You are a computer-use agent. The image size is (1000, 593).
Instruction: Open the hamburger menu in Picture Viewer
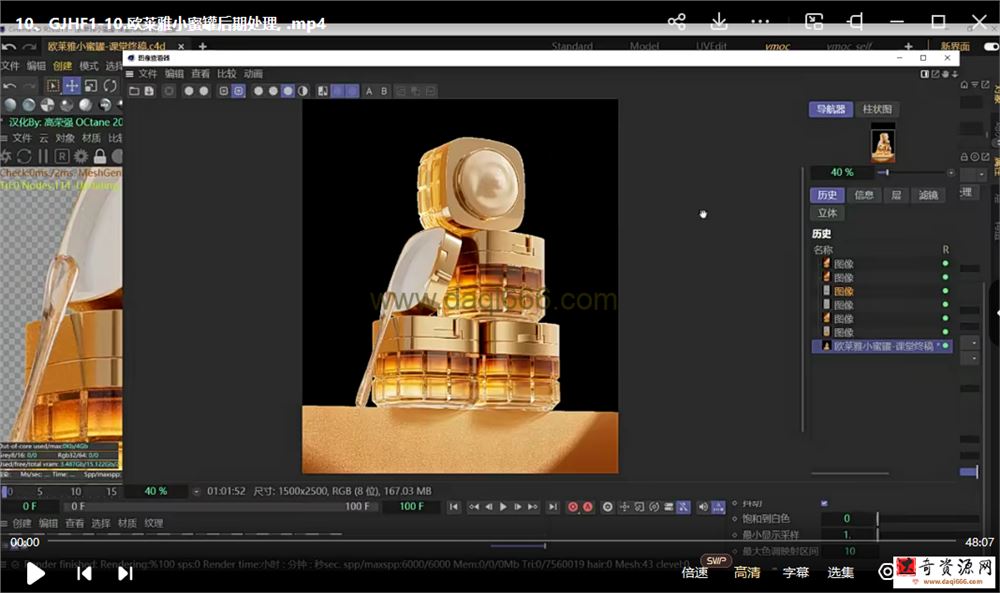pos(129,74)
